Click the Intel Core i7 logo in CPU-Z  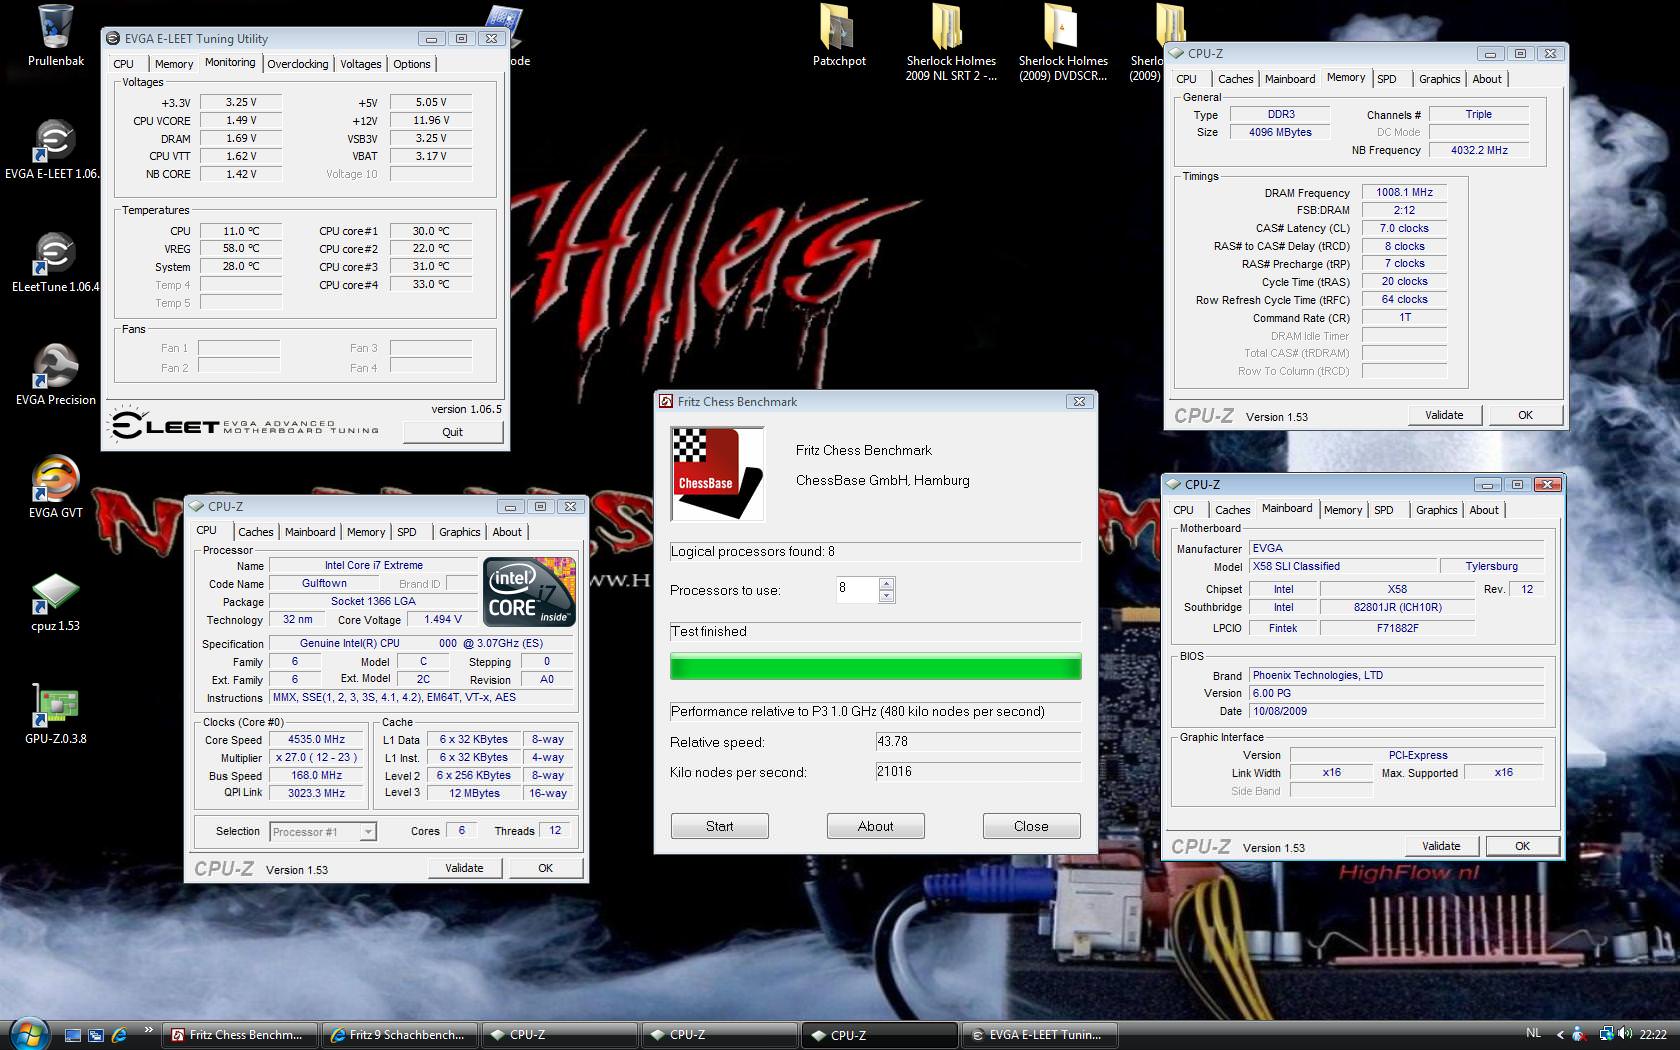[529, 592]
